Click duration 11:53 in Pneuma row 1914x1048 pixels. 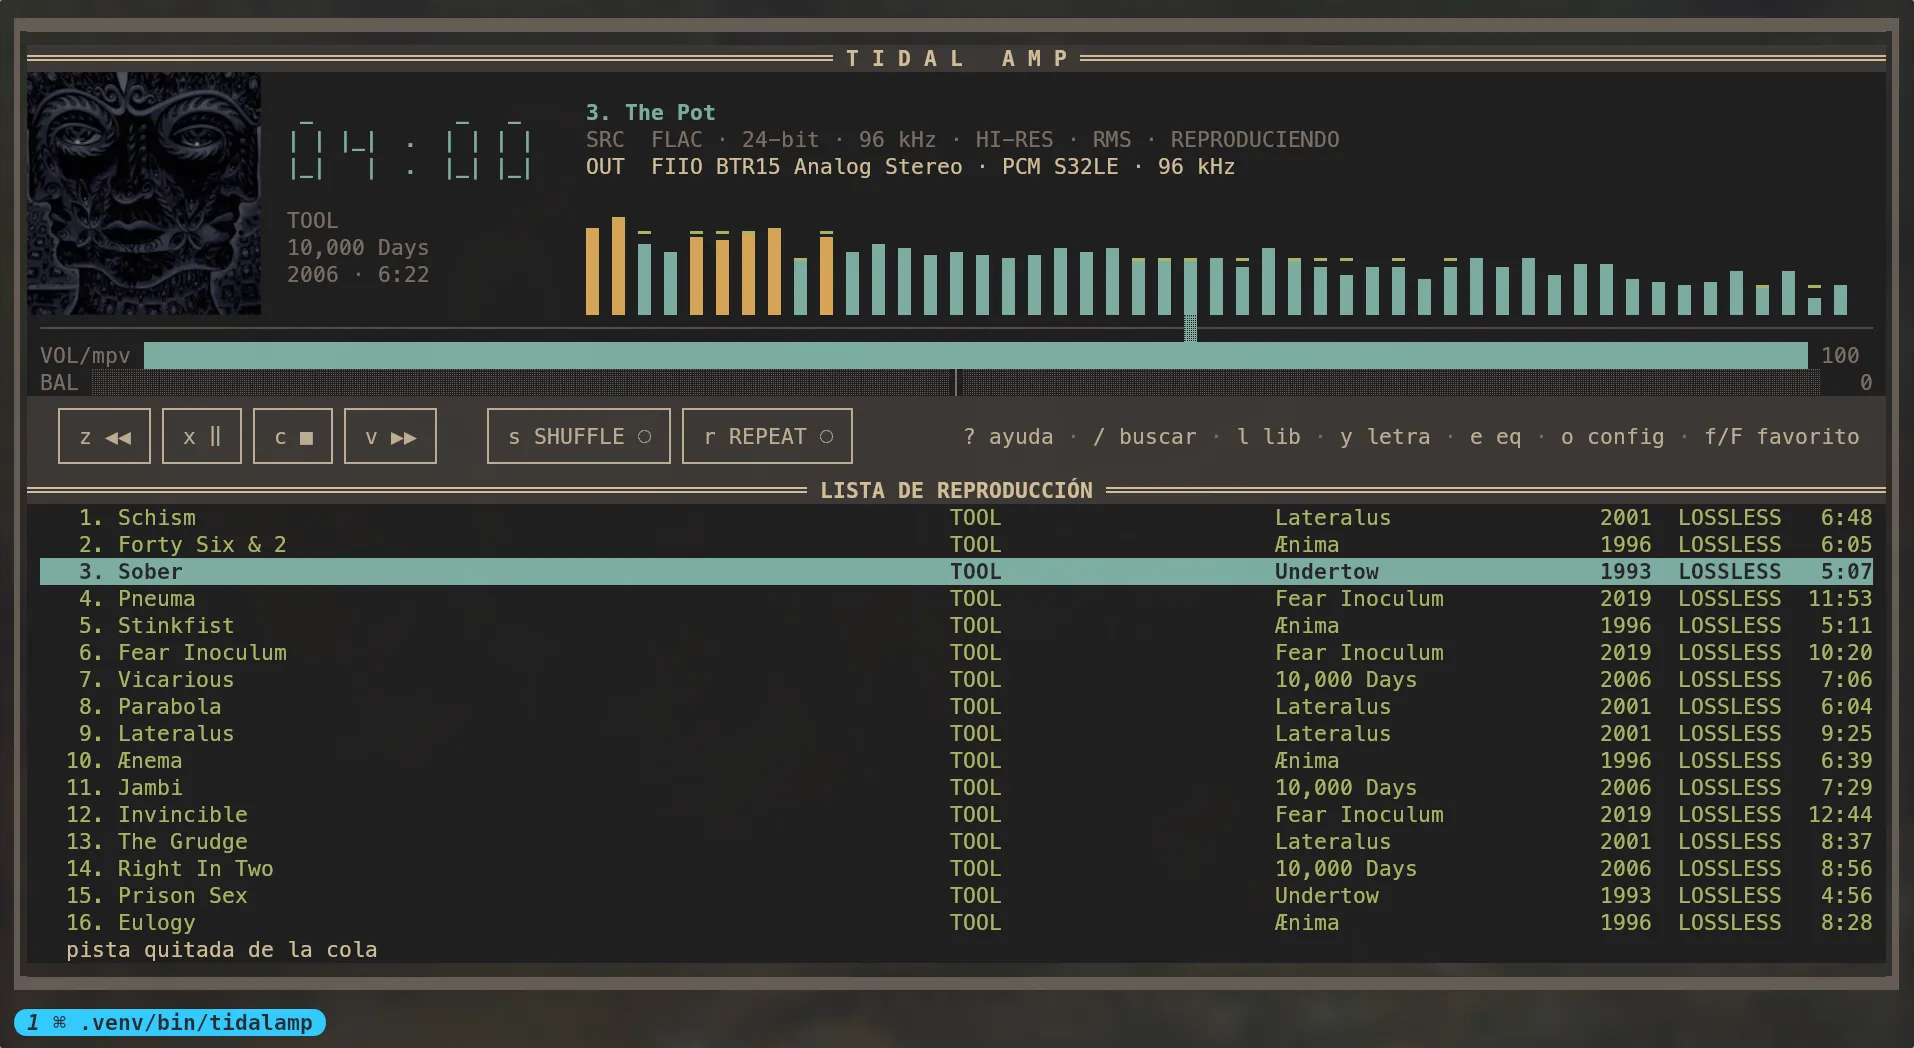1840,599
